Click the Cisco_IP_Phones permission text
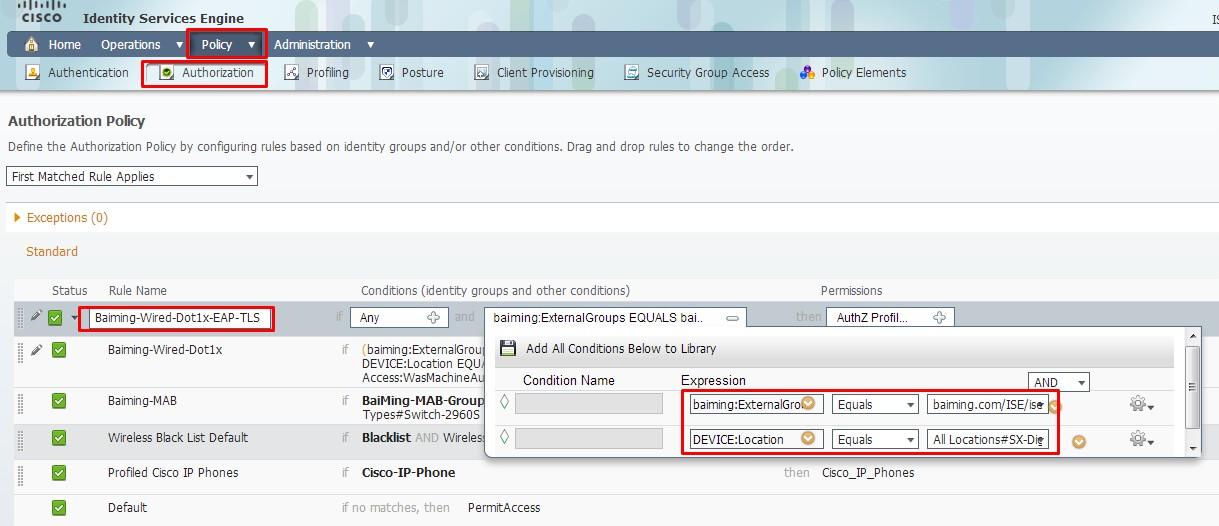 [x=868, y=473]
